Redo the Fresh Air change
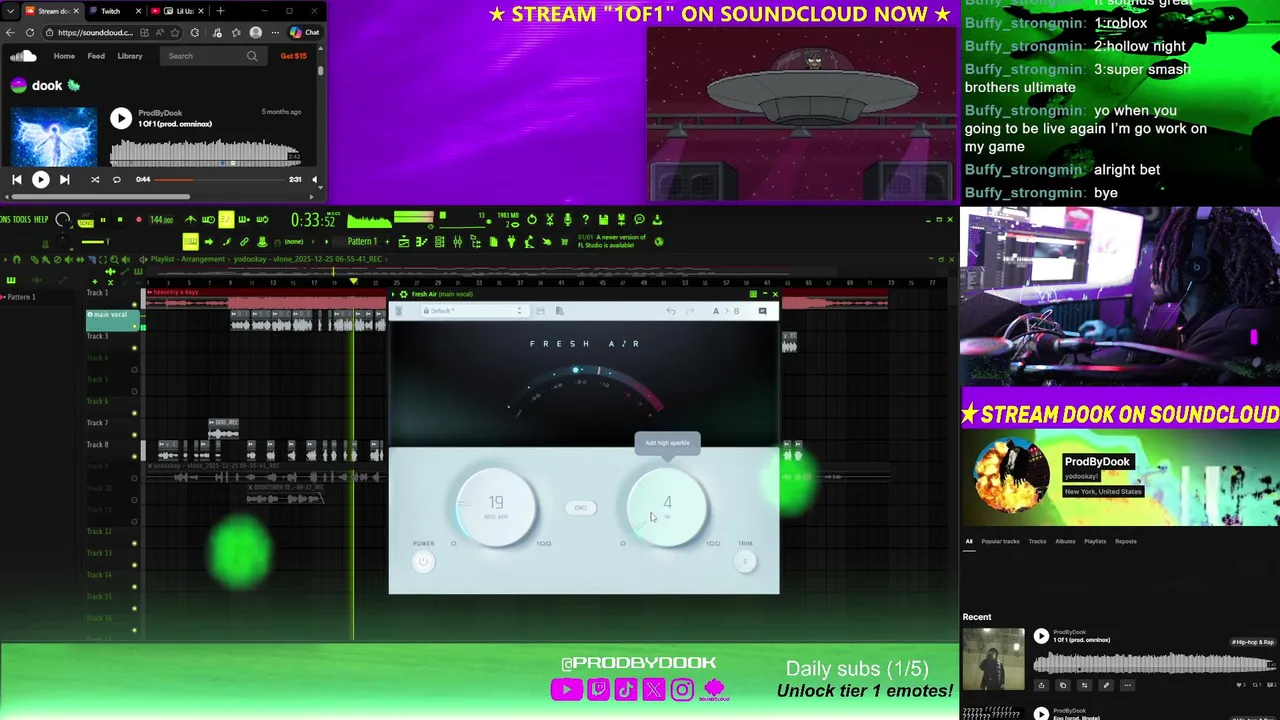 (690, 311)
